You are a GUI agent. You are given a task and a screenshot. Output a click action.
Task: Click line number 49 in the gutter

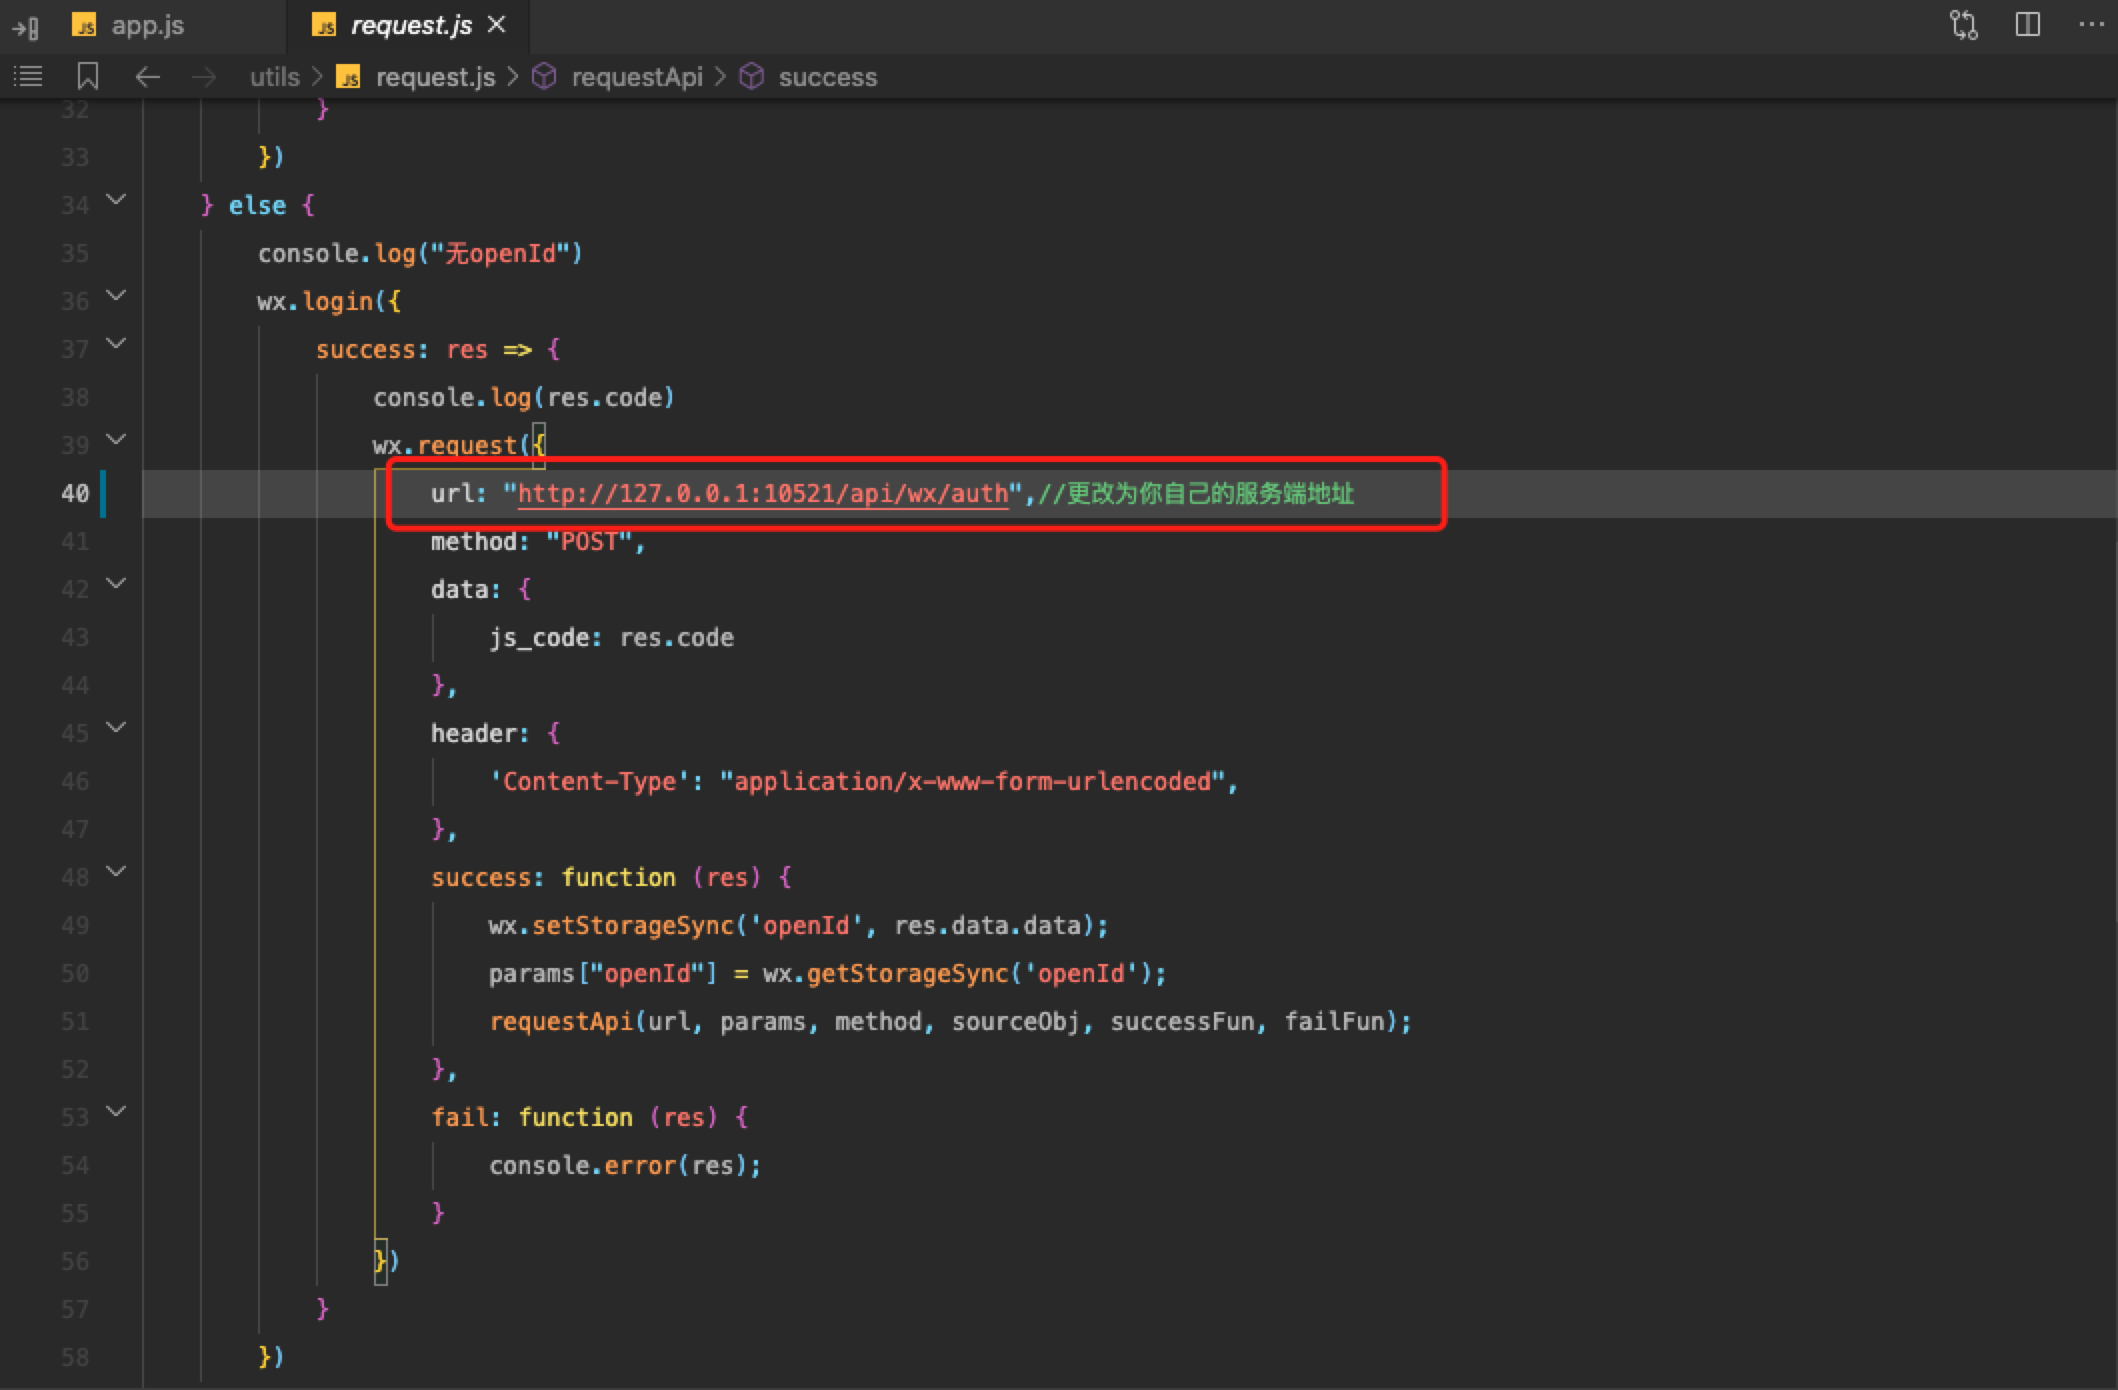pyautogui.click(x=75, y=926)
